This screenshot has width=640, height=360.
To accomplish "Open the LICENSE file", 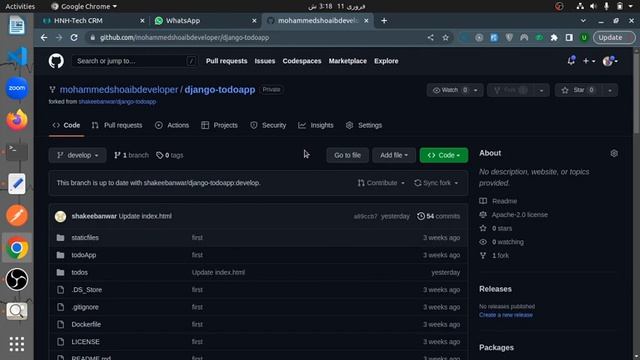I will [x=85, y=342].
